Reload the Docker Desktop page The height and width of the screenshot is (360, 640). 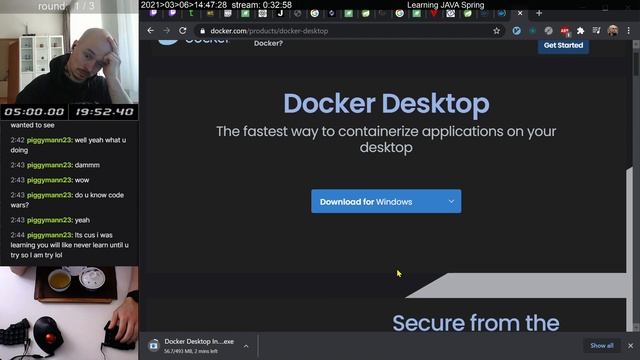182,31
